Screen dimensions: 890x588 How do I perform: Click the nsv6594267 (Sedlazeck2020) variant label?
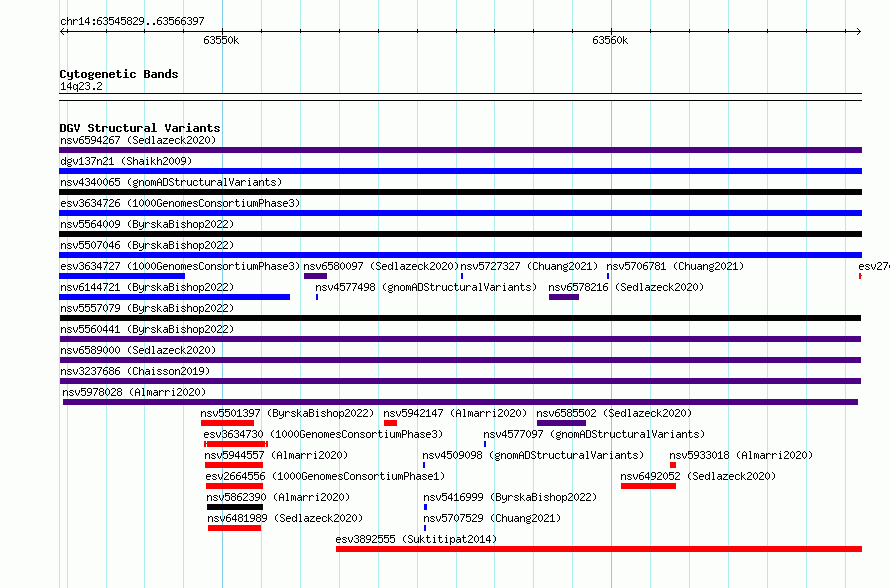coord(138,140)
